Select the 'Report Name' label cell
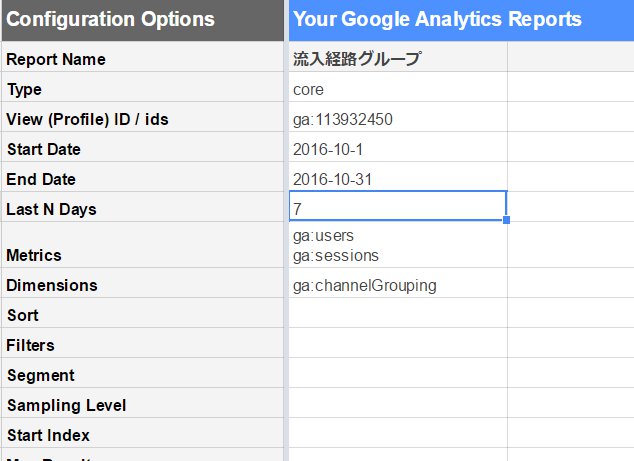This screenshot has height=461, width=634. point(143,57)
